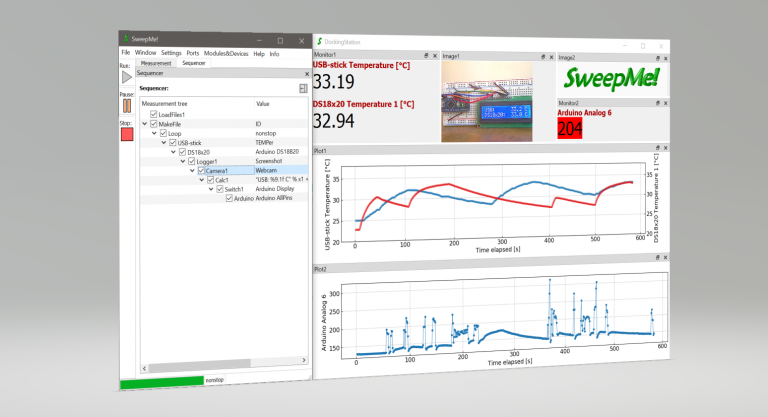Toggle the Loop checkbox
Screen dimensions: 768x417
163,133
